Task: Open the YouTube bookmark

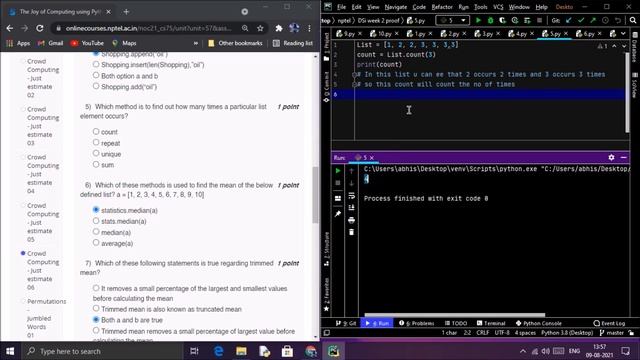Action: pyautogui.click(x=87, y=43)
